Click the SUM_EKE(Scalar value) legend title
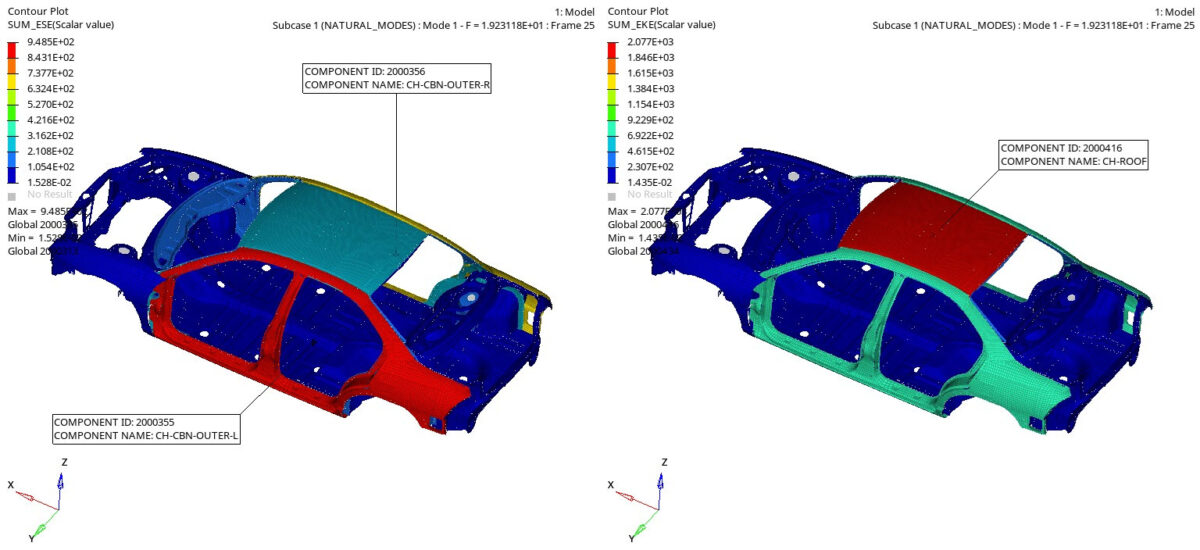 661,24
